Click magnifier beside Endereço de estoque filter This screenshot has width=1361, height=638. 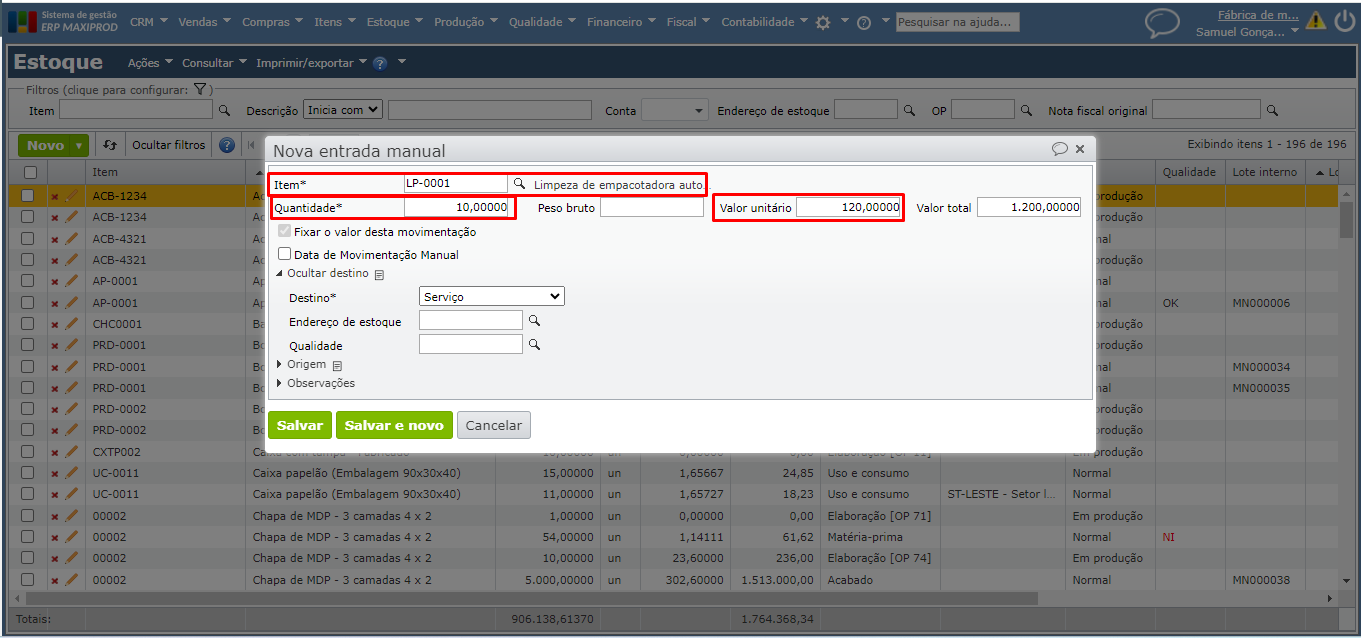pos(909,110)
